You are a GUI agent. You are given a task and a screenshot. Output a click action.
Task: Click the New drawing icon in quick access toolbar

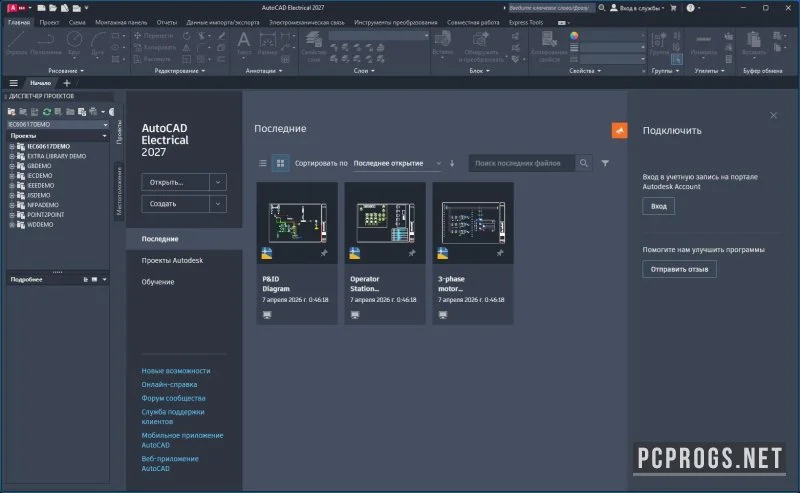pyautogui.click(x=41, y=8)
